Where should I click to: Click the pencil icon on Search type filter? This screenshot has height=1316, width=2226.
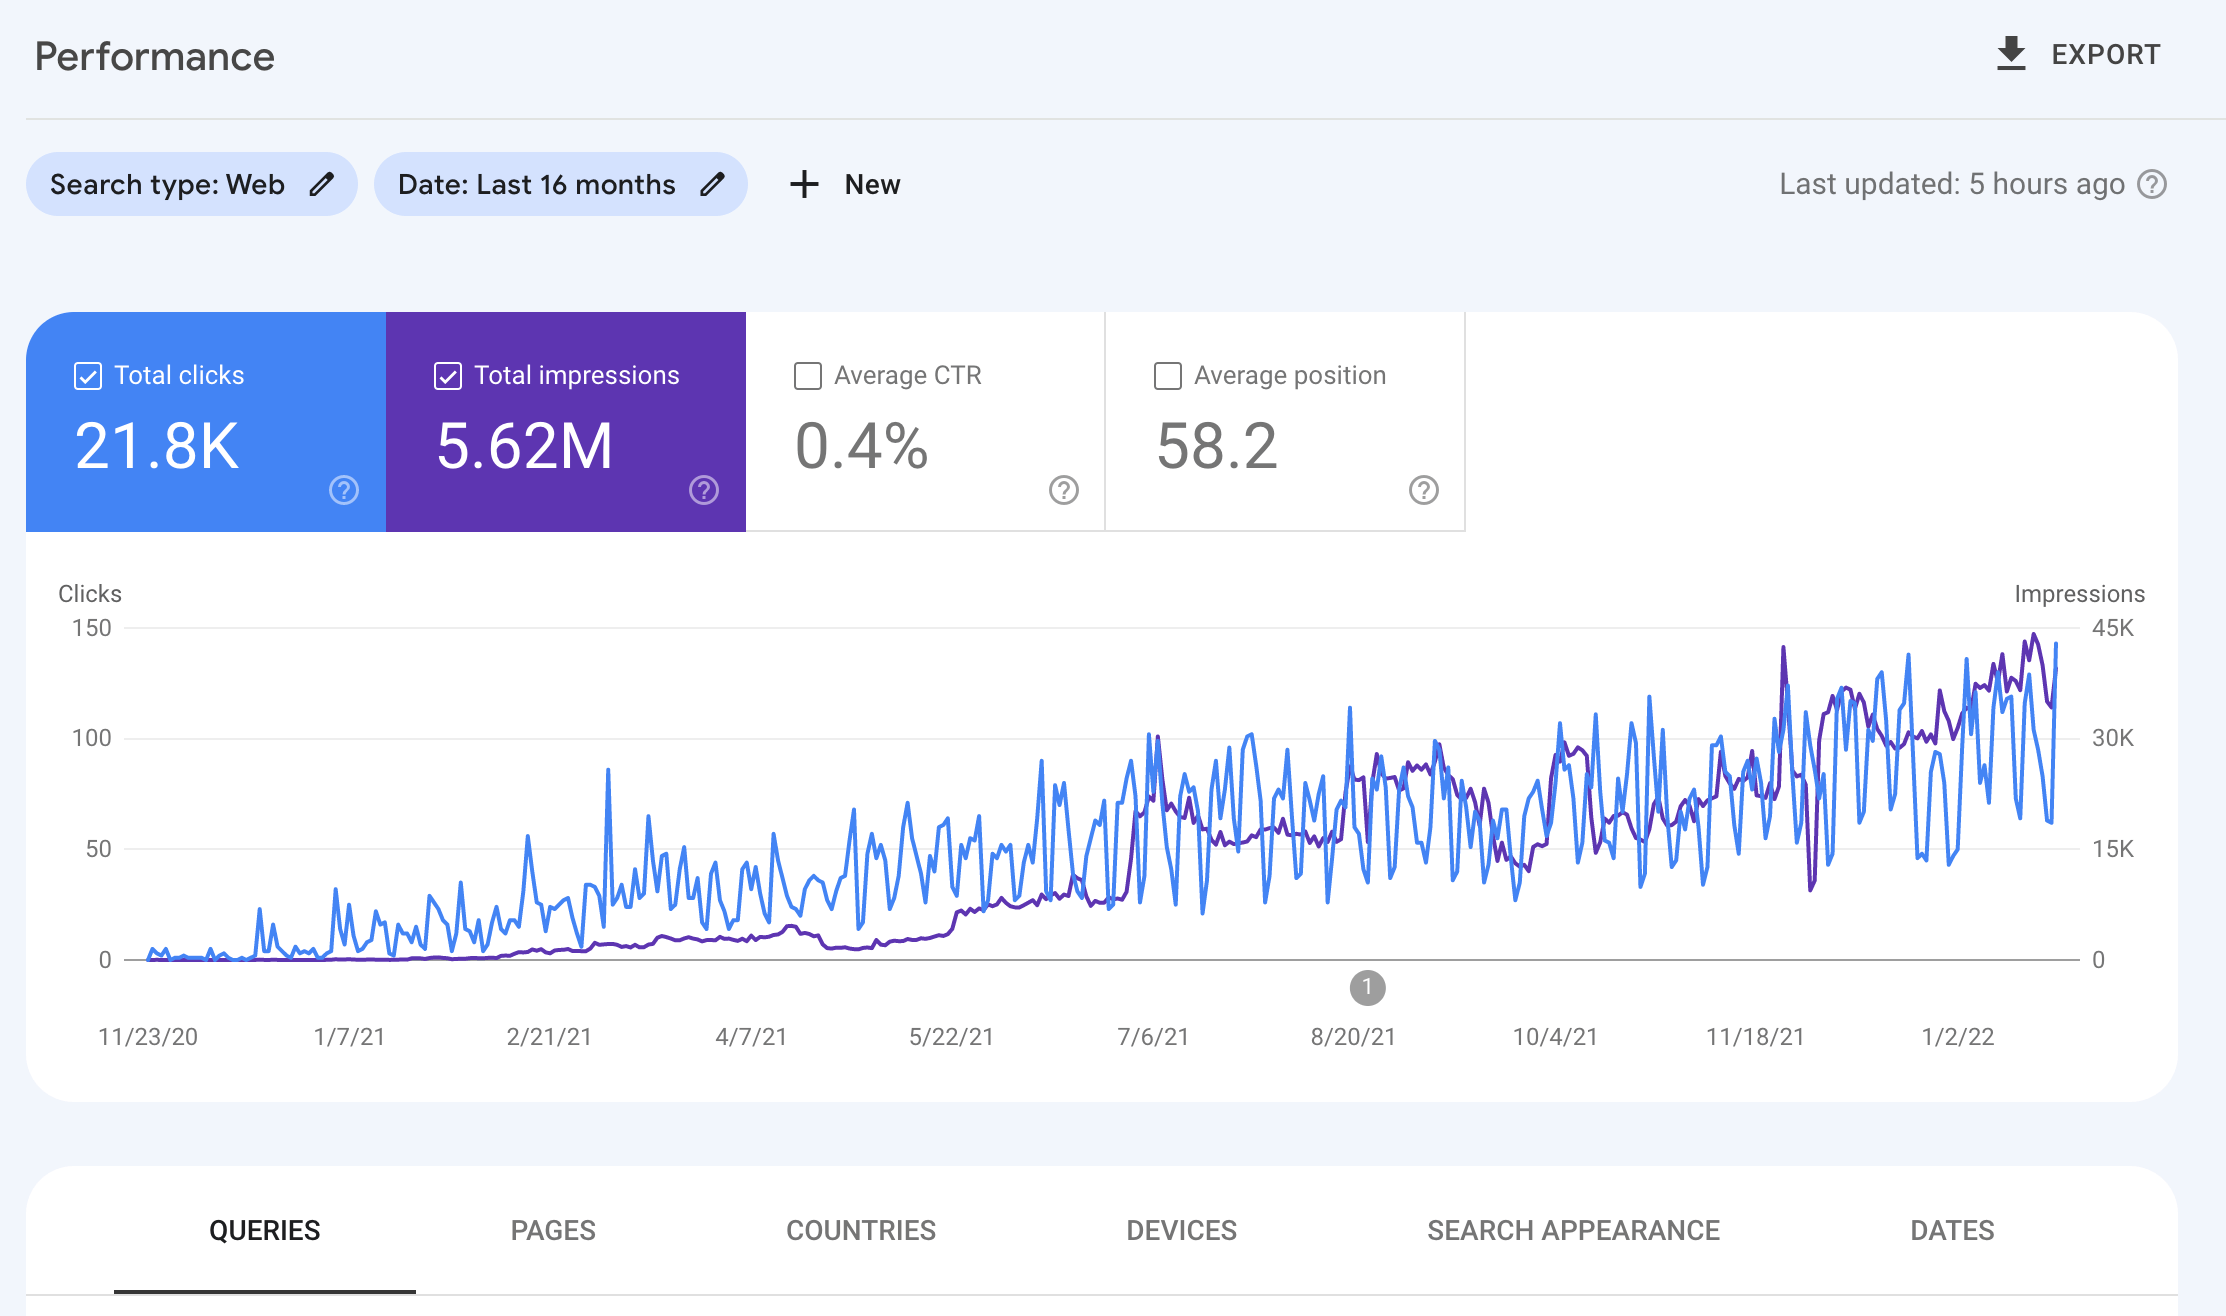point(322,184)
